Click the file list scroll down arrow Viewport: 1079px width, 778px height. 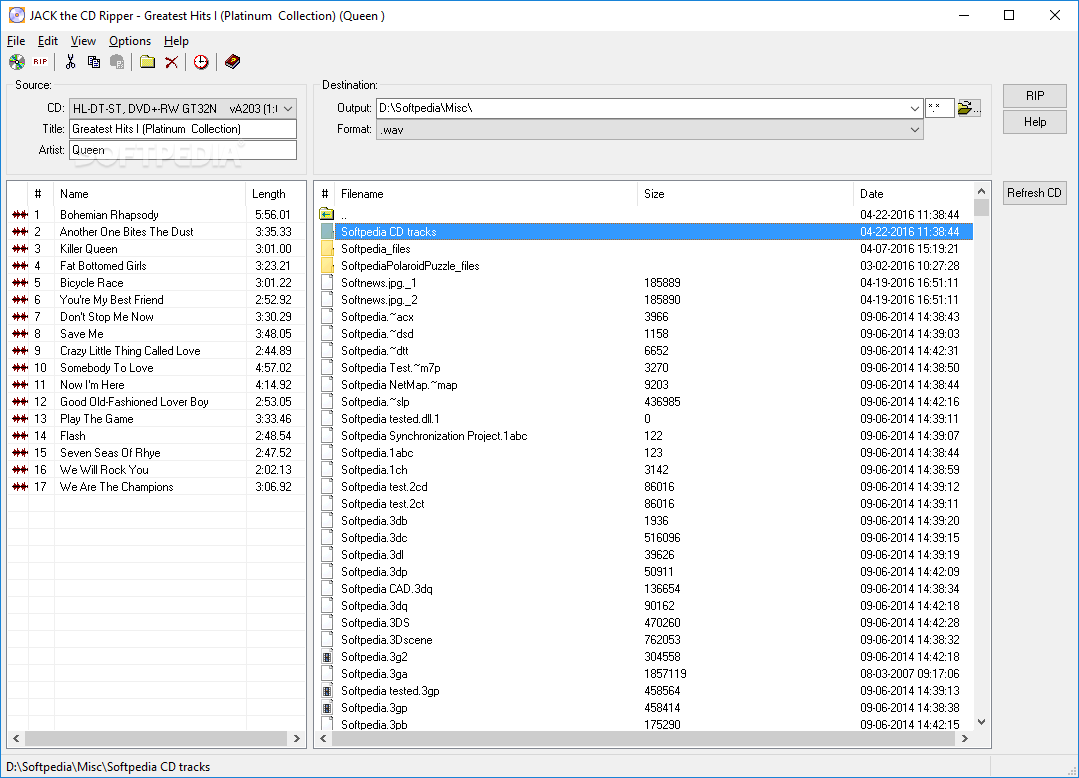tap(981, 722)
